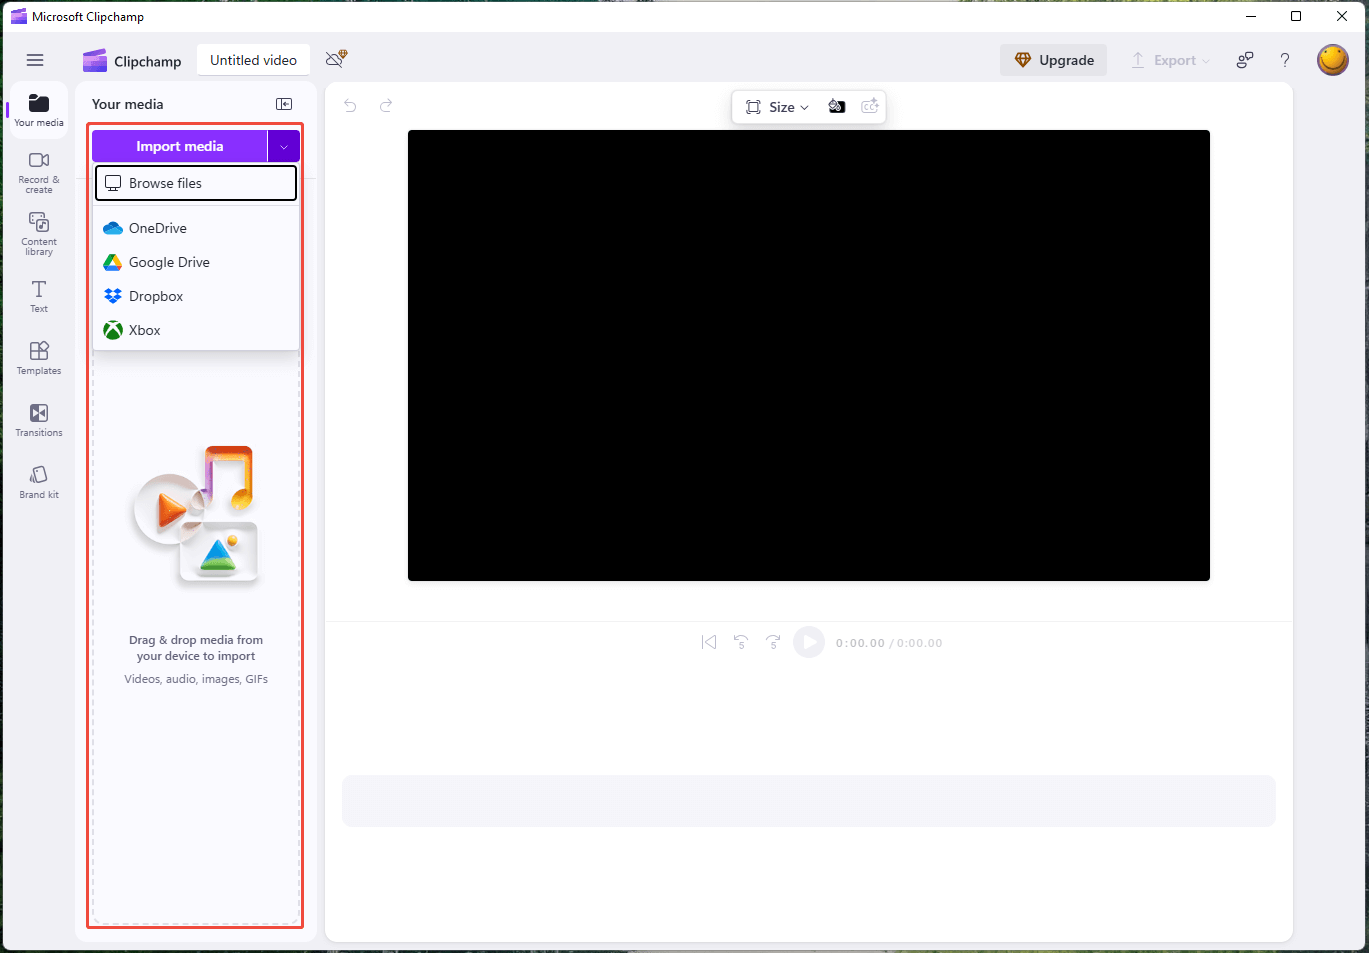Image resolution: width=1369 pixels, height=953 pixels.
Task: Open Clipchamp Help
Action: 1285,60
